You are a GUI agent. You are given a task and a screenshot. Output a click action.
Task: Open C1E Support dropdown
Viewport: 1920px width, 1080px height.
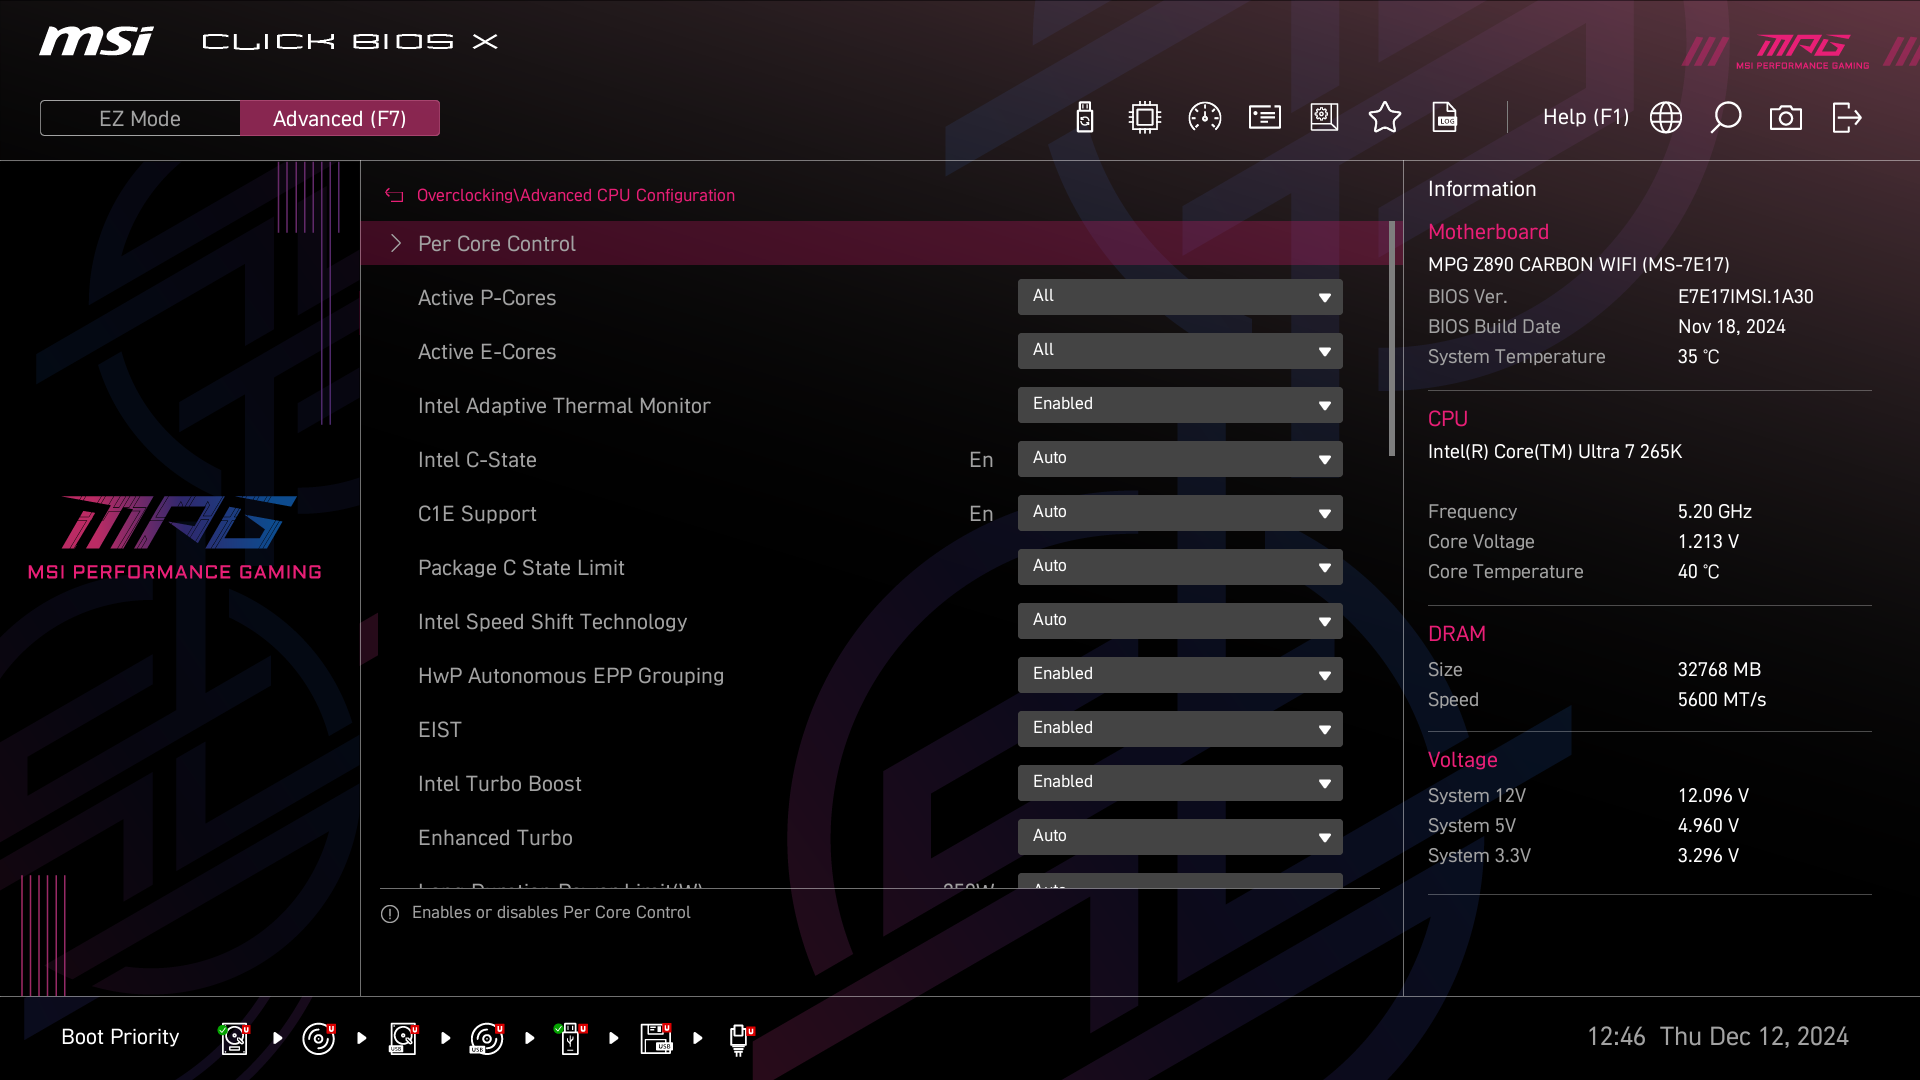(x=1180, y=513)
